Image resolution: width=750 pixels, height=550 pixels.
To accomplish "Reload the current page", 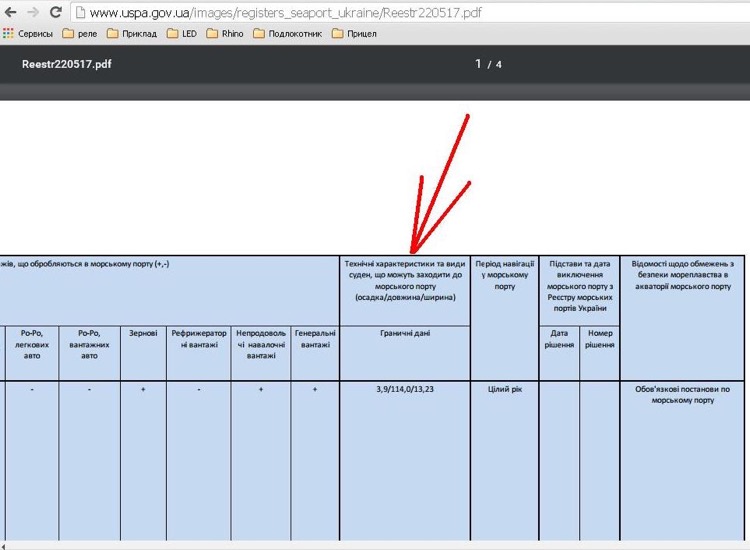I will (x=55, y=13).
